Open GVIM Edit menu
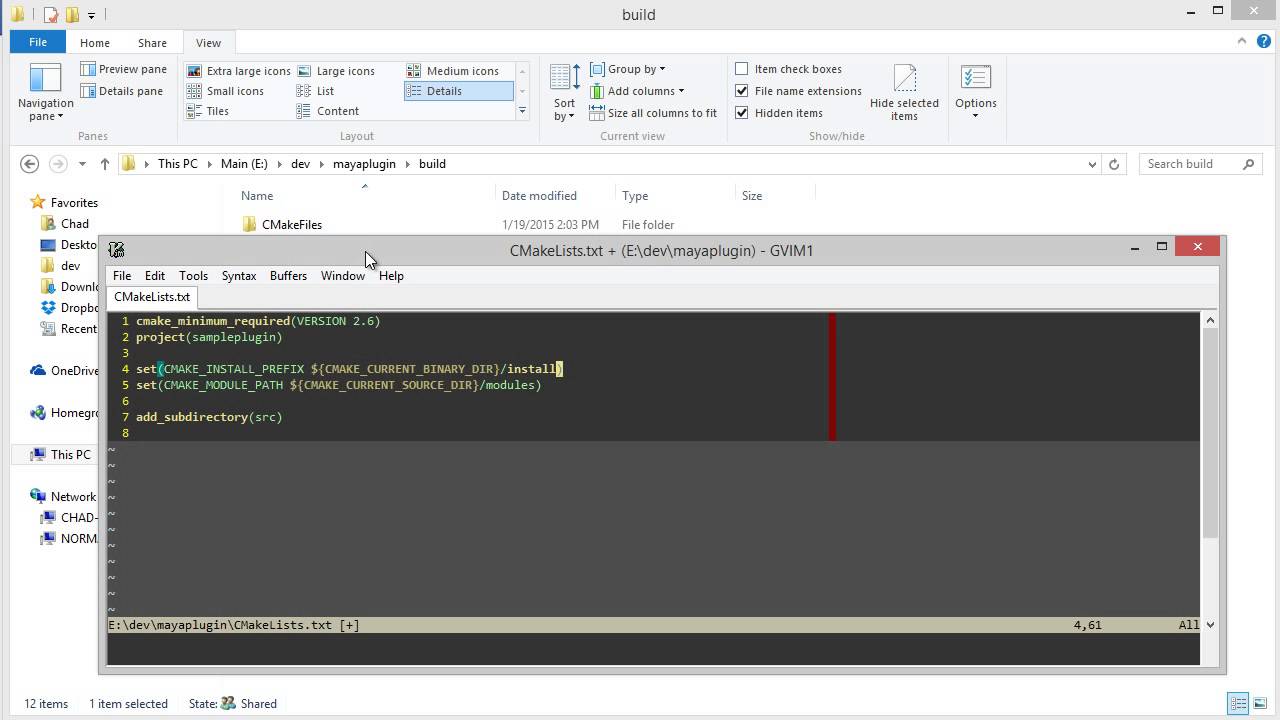1280x720 pixels. (x=155, y=276)
